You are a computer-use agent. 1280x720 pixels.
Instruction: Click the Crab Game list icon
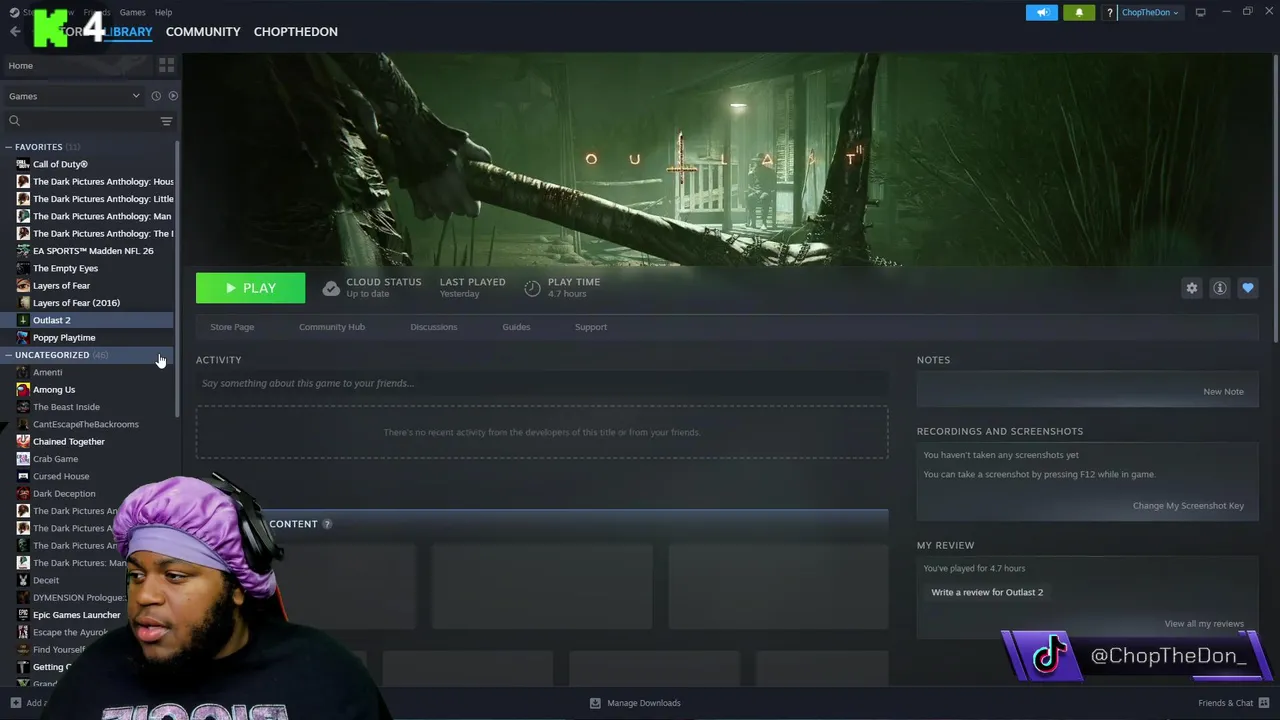(23, 459)
